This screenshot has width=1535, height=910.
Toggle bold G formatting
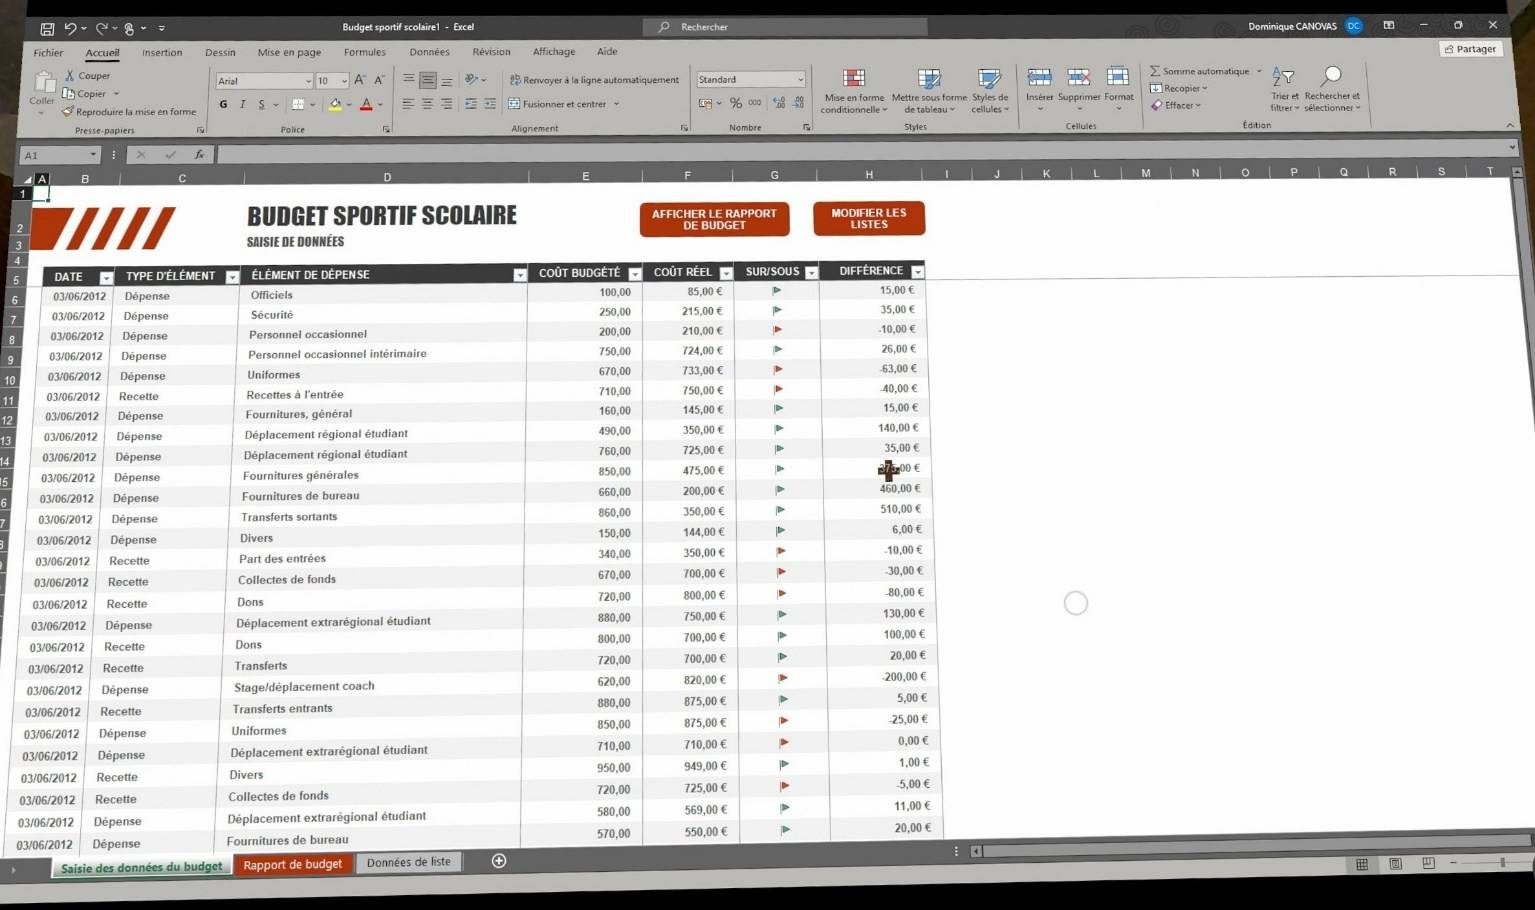[223, 104]
